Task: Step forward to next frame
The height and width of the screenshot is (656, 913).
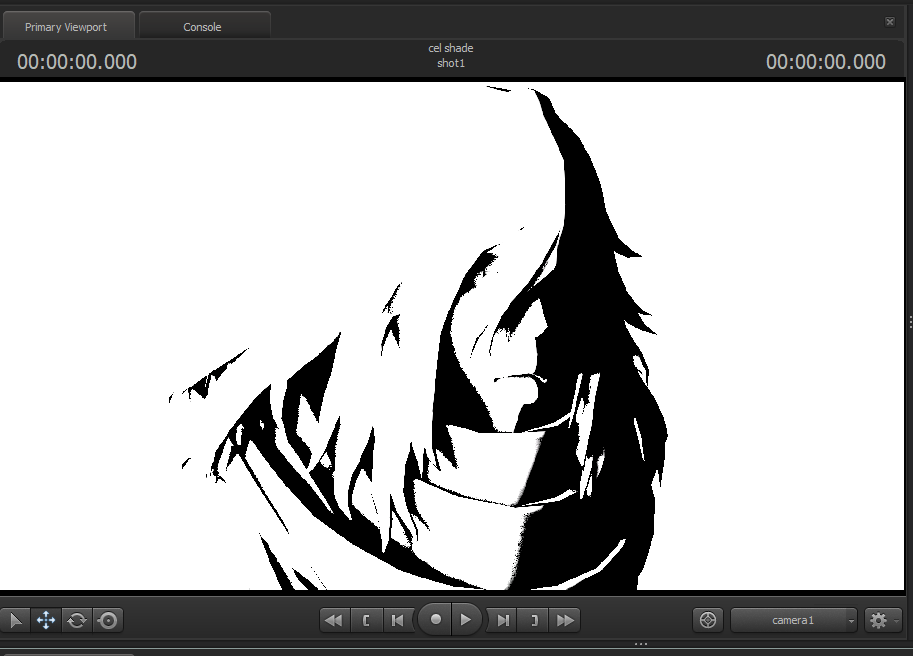Action: (502, 620)
